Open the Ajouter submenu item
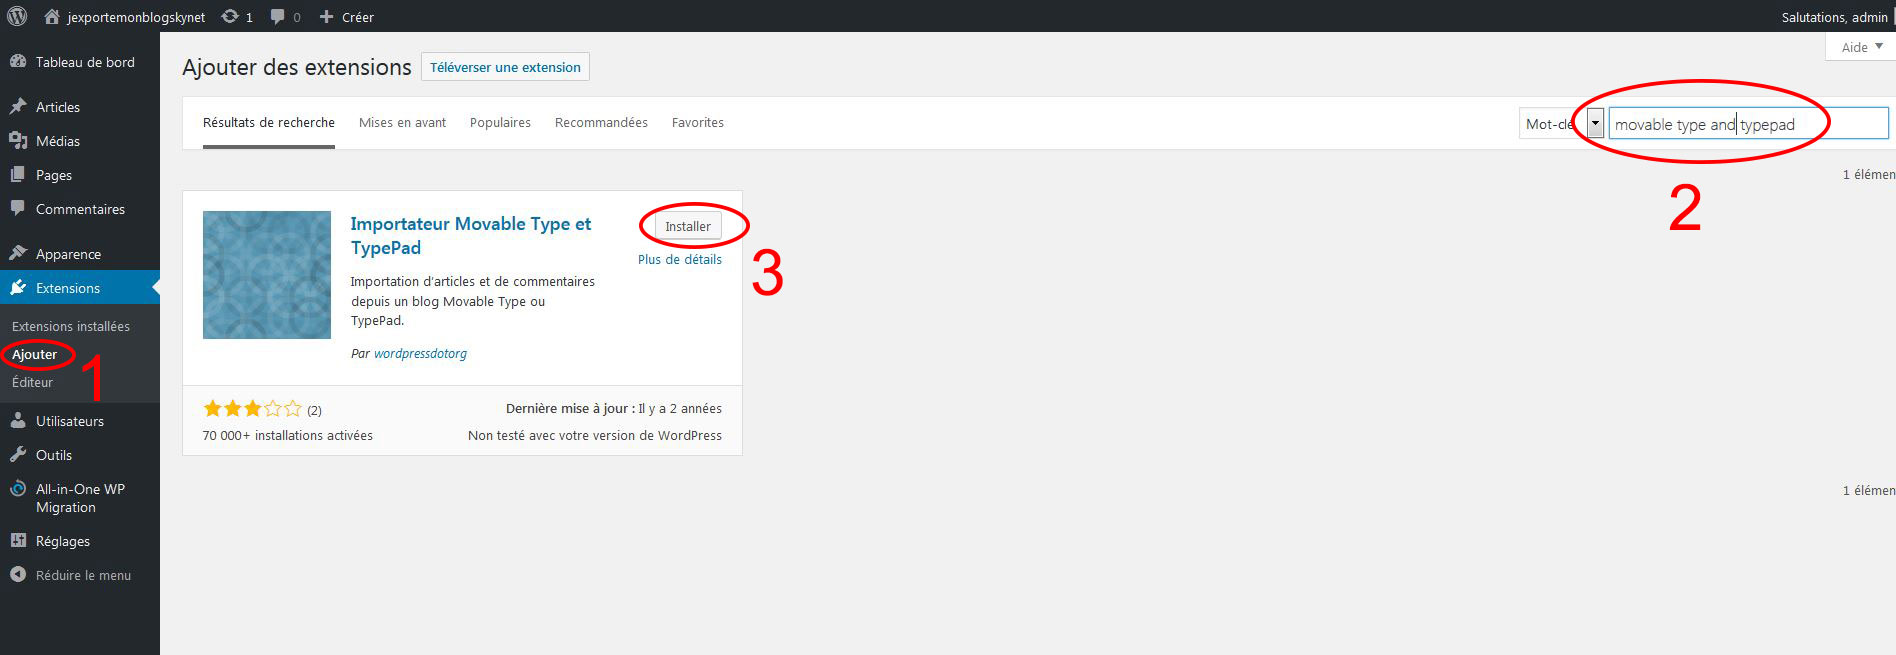 tap(35, 354)
